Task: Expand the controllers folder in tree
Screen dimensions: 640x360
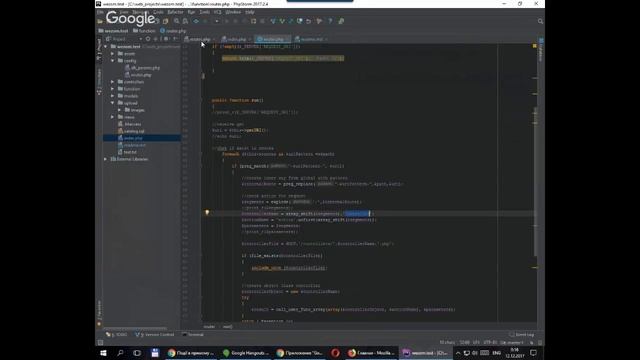Action: point(113,82)
